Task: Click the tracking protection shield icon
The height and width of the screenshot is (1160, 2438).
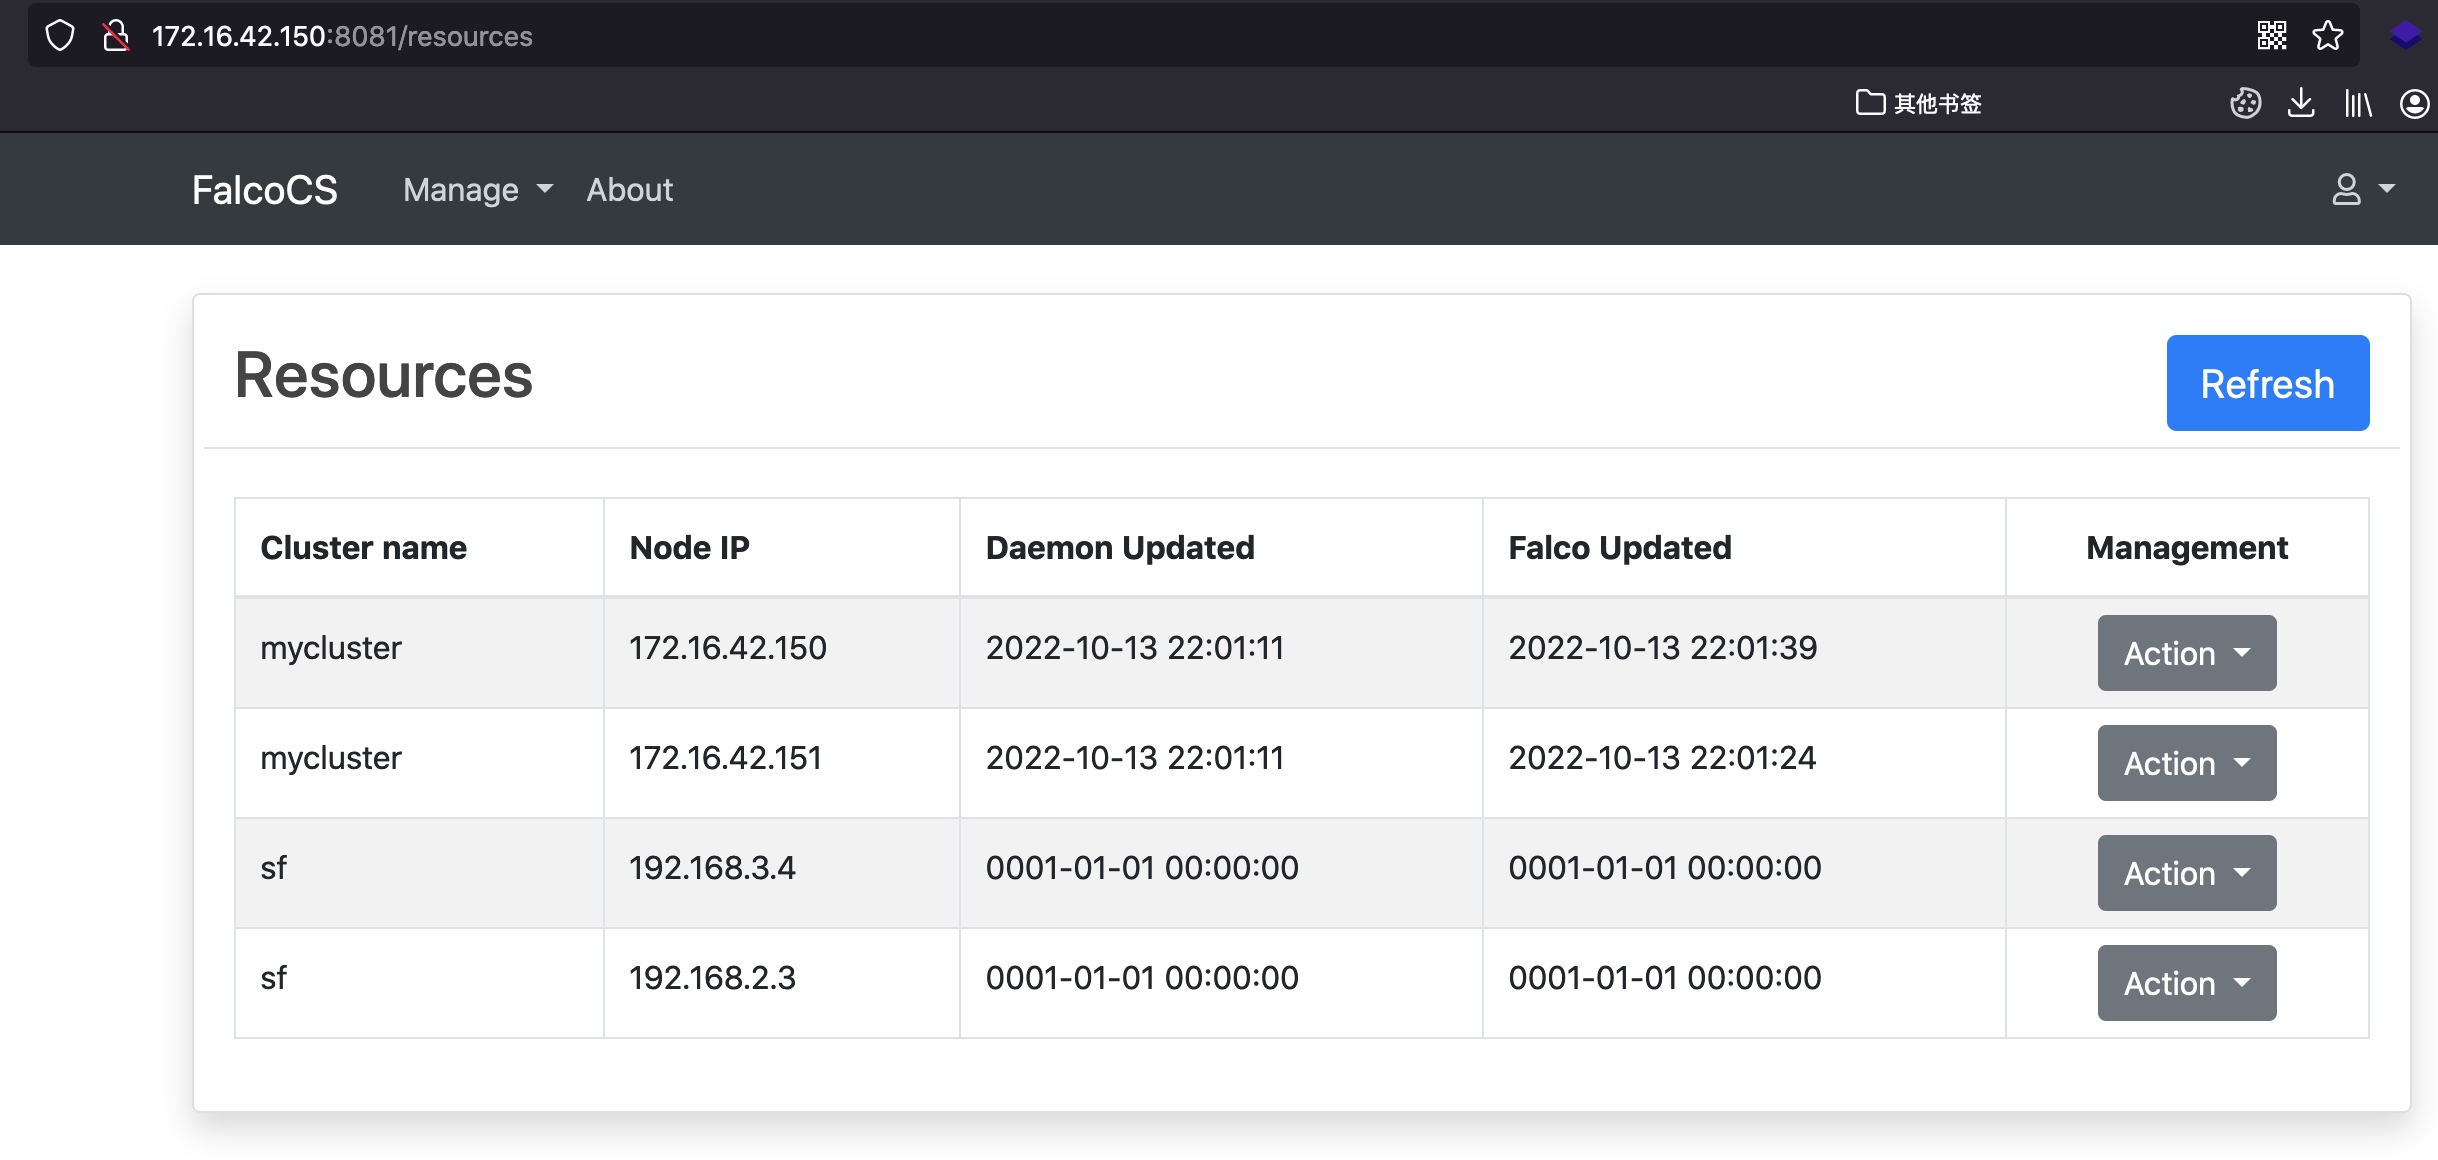Action: click(60, 36)
